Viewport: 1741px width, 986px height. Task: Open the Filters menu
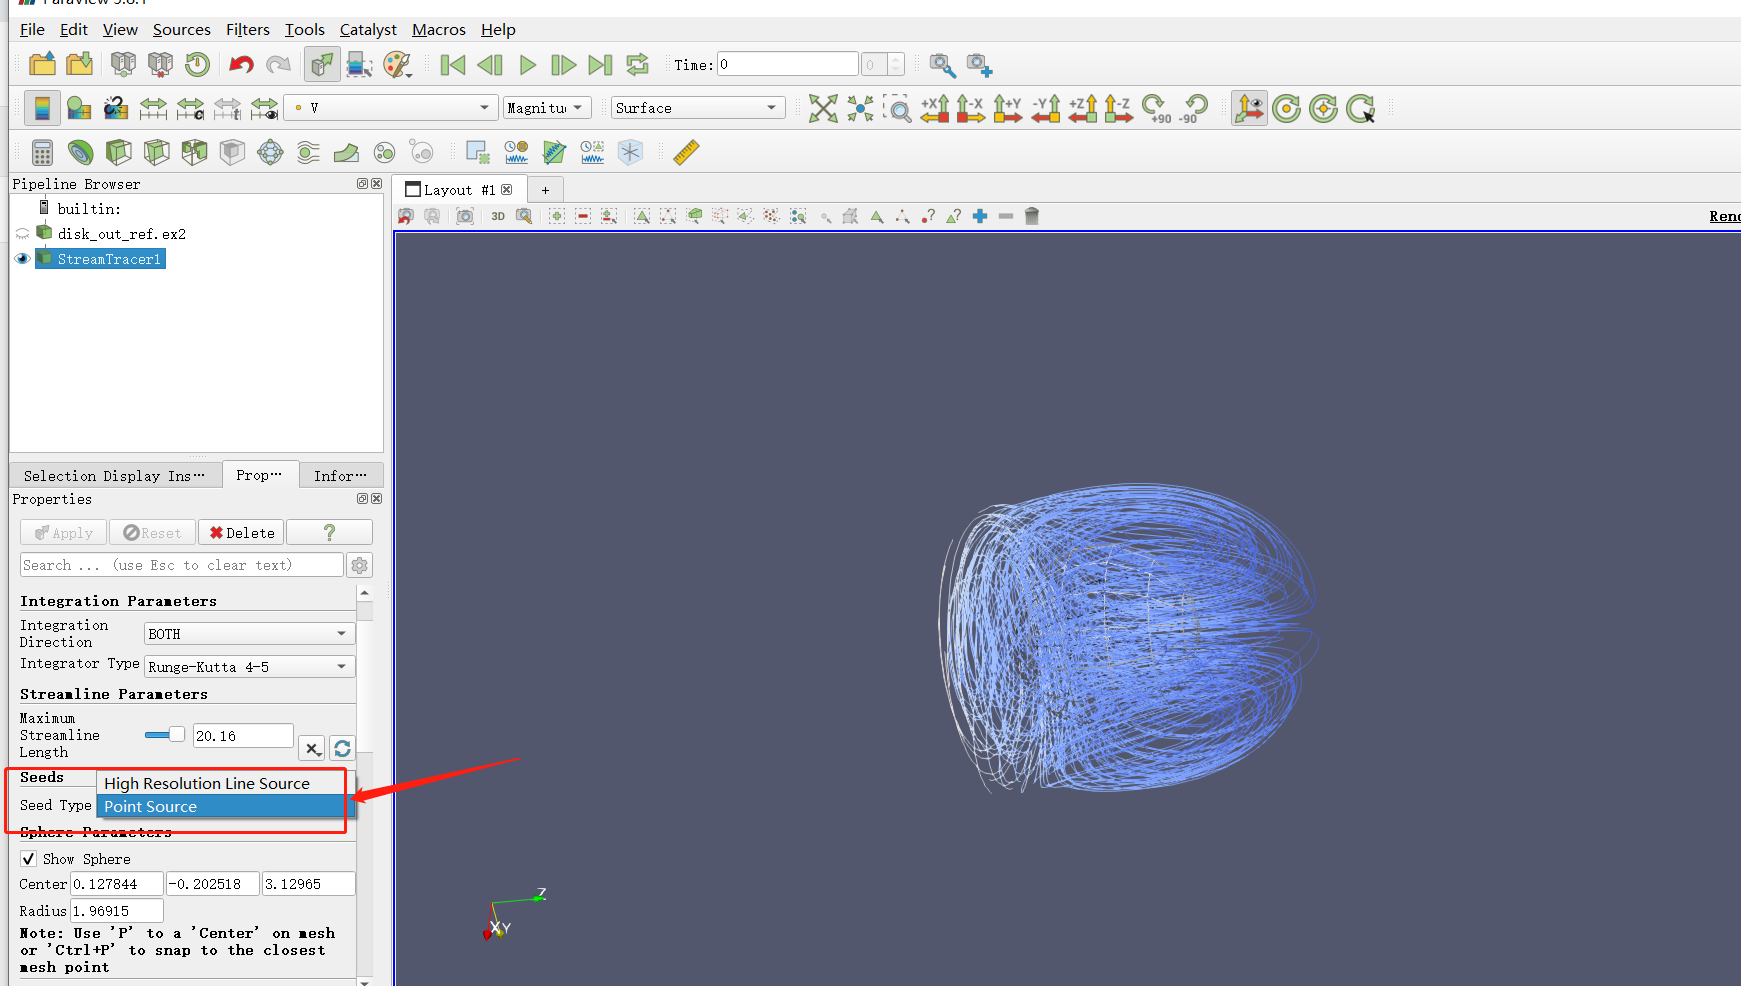point(247,29)
